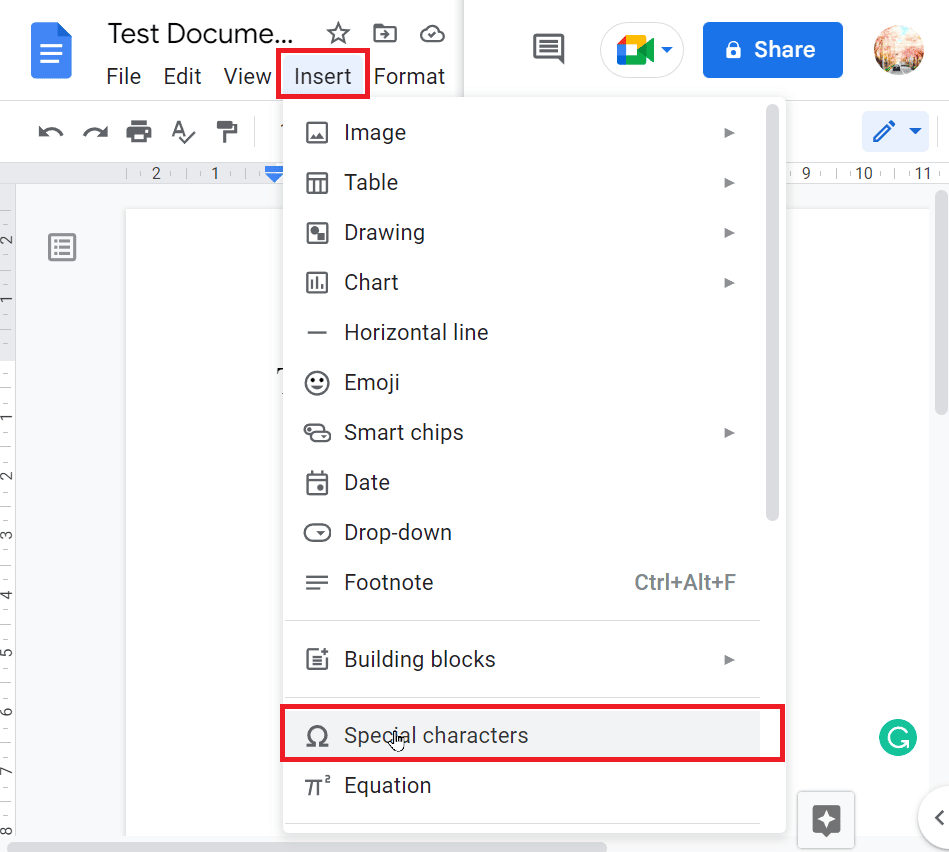Click the Explore button
The width and height of the screenshot is (949, 852).
tap(826, 820)
